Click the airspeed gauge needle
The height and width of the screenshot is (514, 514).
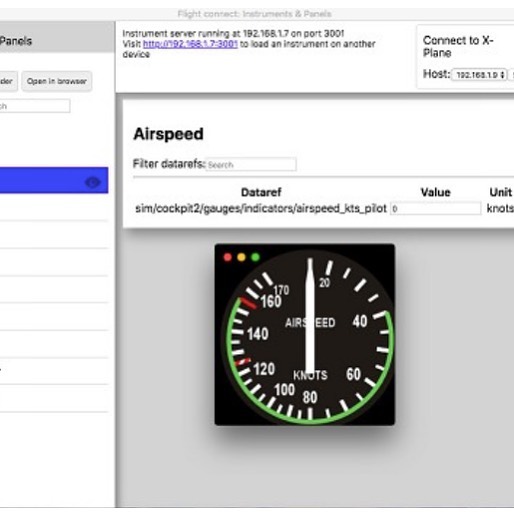tap(310, 315)
